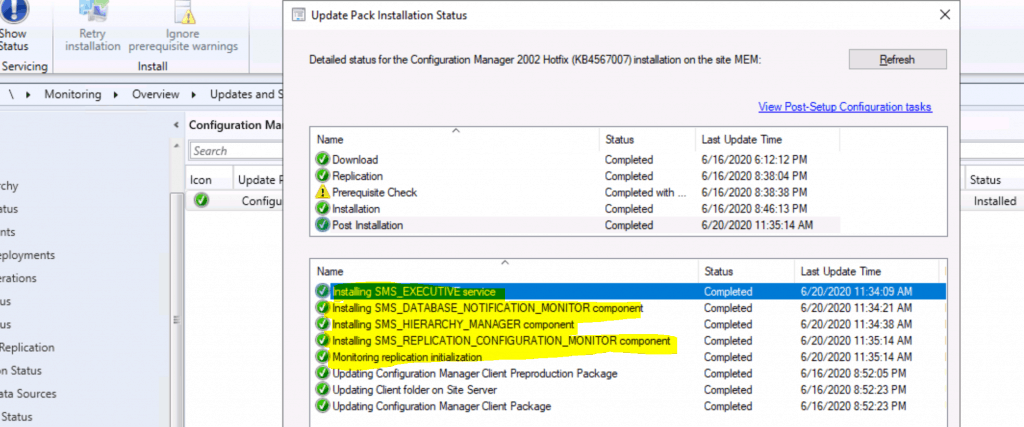Image resolution: width=1024 pixels, height=427 pixels.
Task: Sort lower list by Last Update Time header
Action: click(x=867, y=271)
